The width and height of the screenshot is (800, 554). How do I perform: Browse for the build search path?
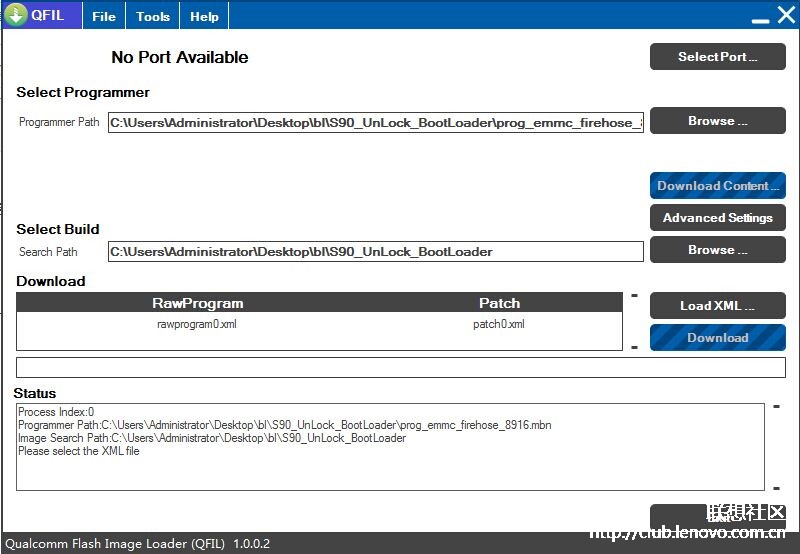pyautogui.click(x=717, y=250)
